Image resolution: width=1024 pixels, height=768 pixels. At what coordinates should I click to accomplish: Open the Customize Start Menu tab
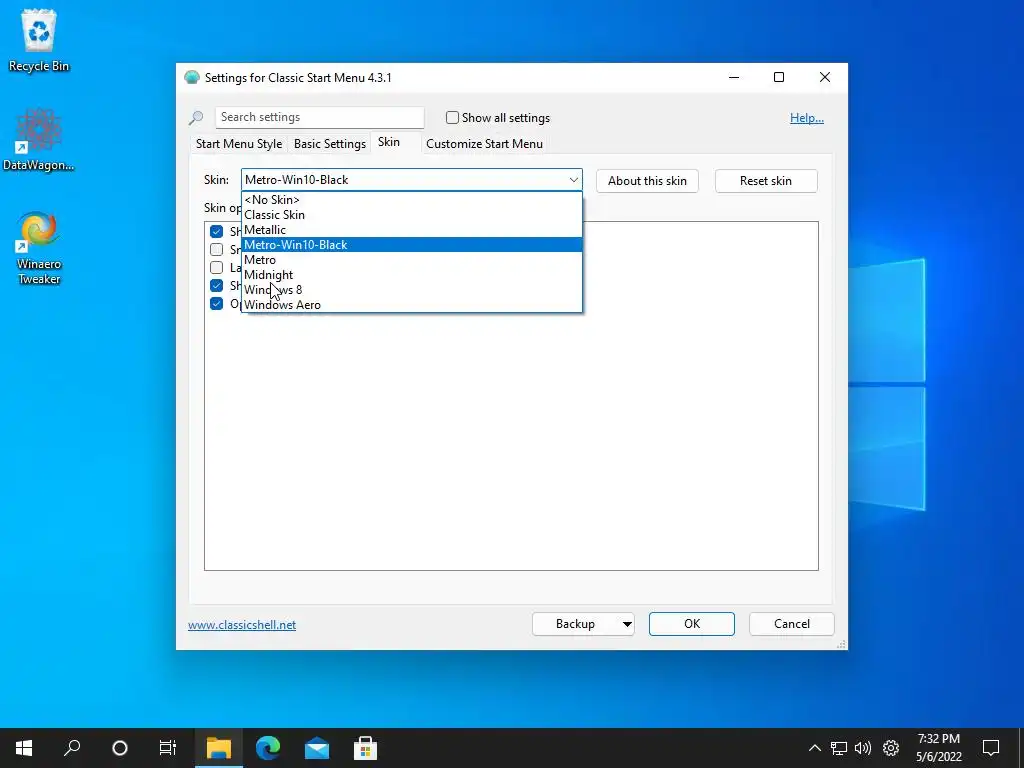click(x=485, y=144)
